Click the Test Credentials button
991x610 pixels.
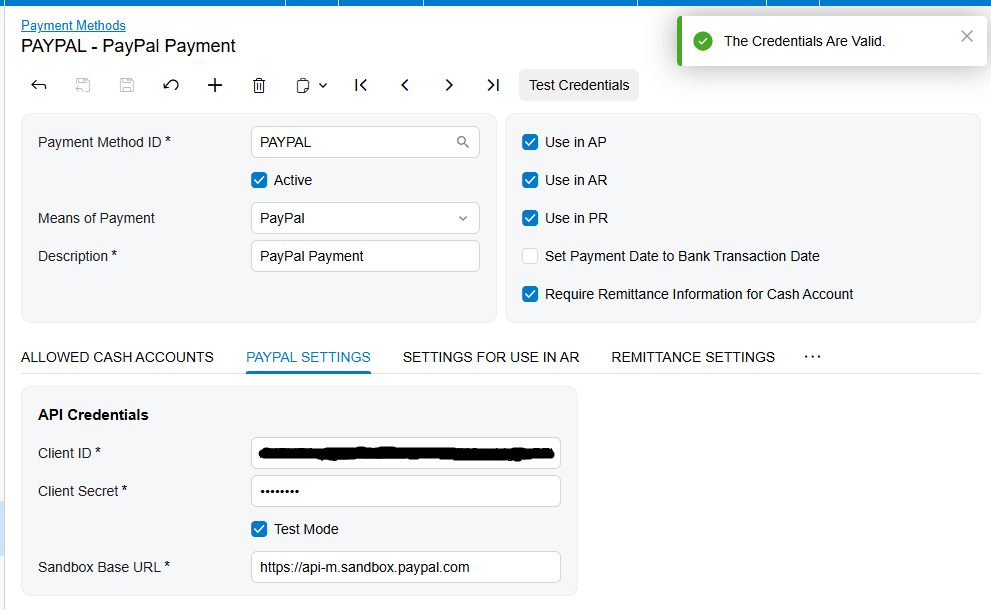pyautogui.click(x=579, y=85)
